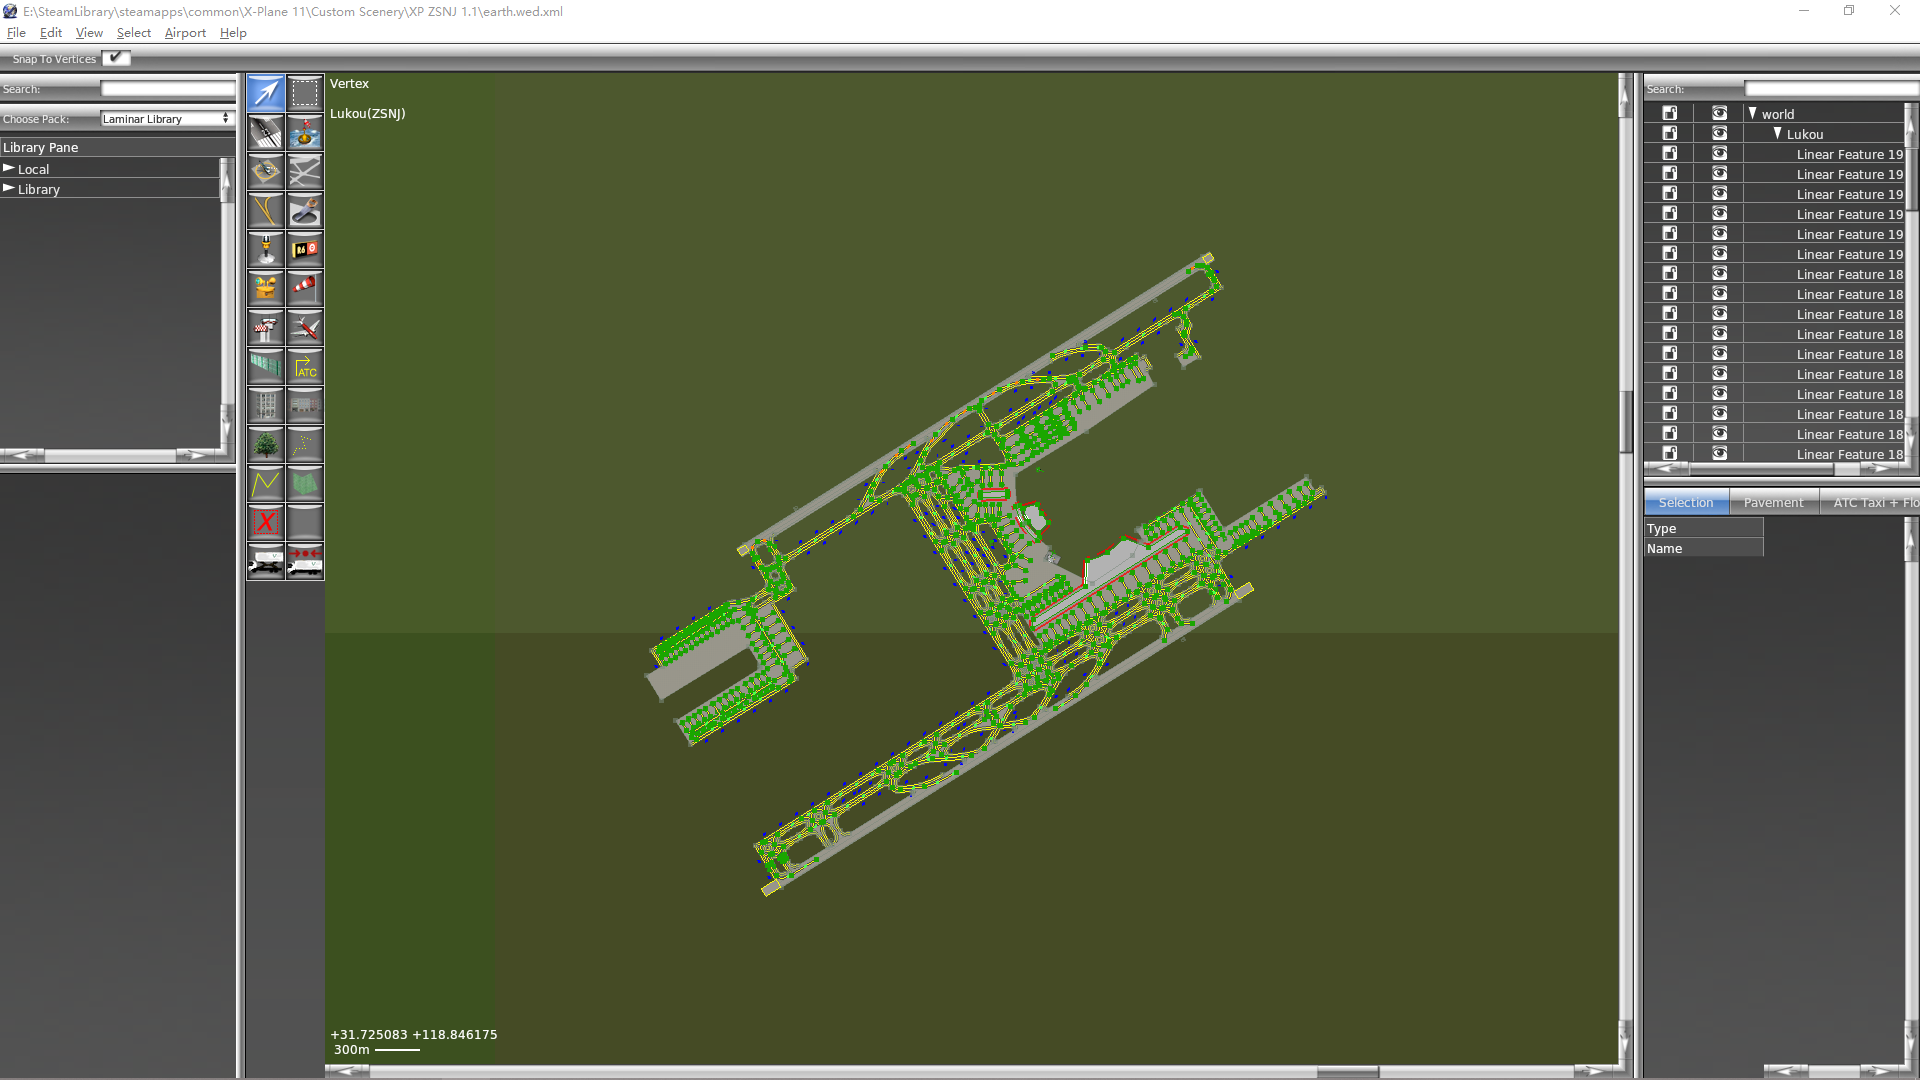Select the ATC Taxi Routes tool
1920x1080 pixels.
point(305,366)
